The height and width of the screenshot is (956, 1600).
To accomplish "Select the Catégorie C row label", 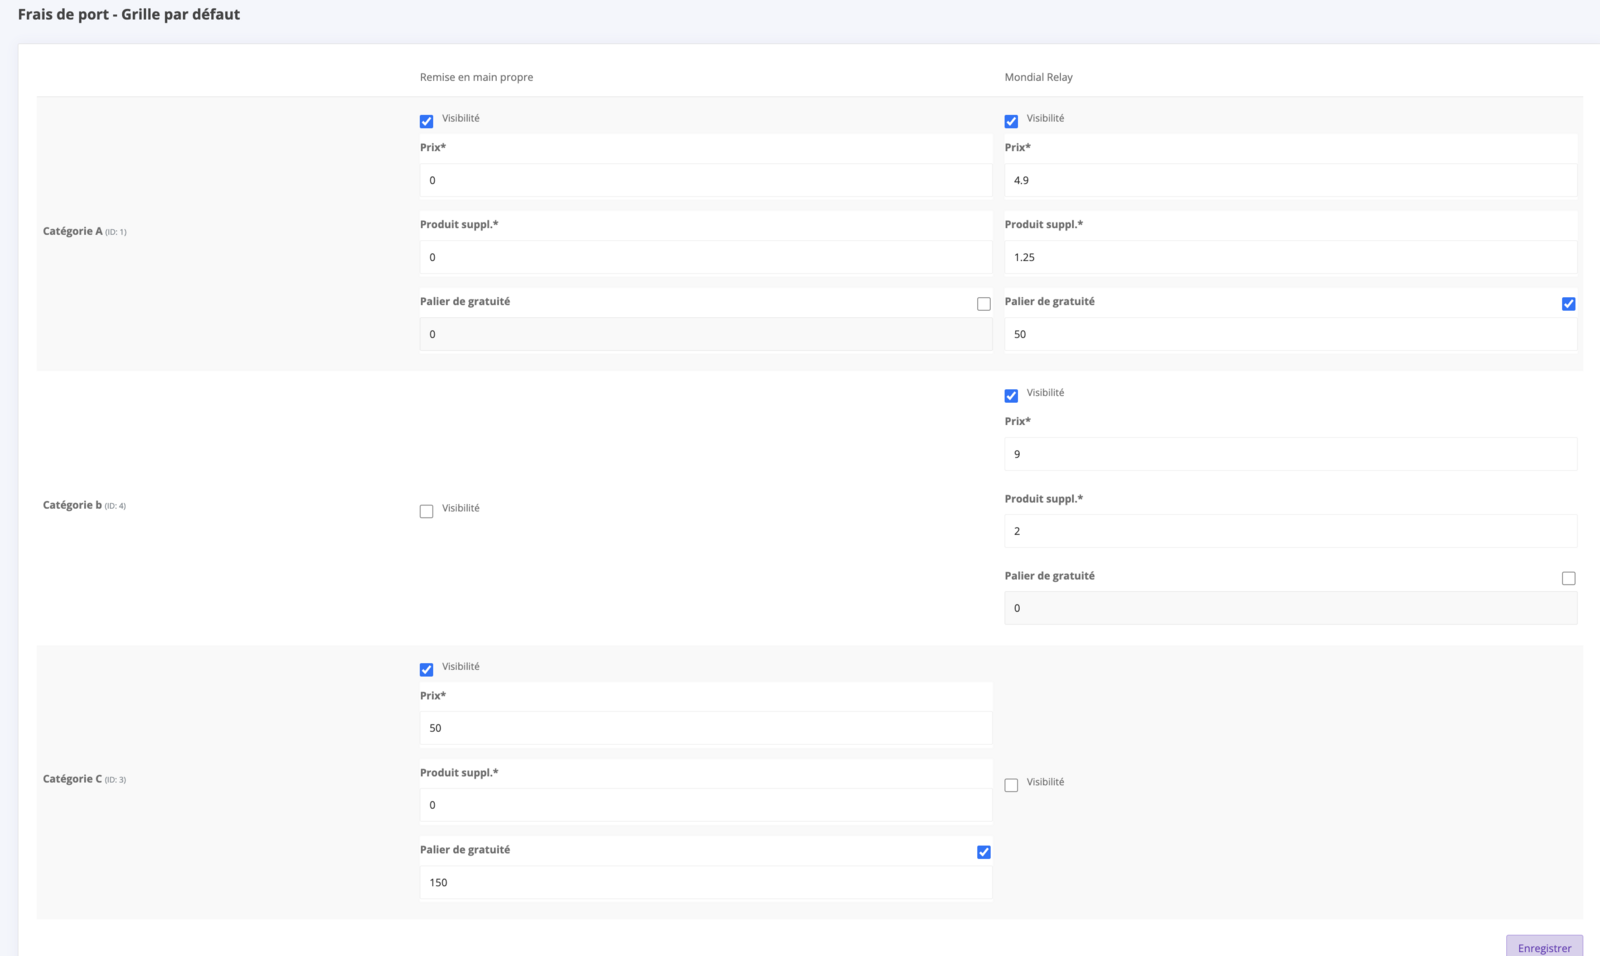I will click(x=84, y=779).
